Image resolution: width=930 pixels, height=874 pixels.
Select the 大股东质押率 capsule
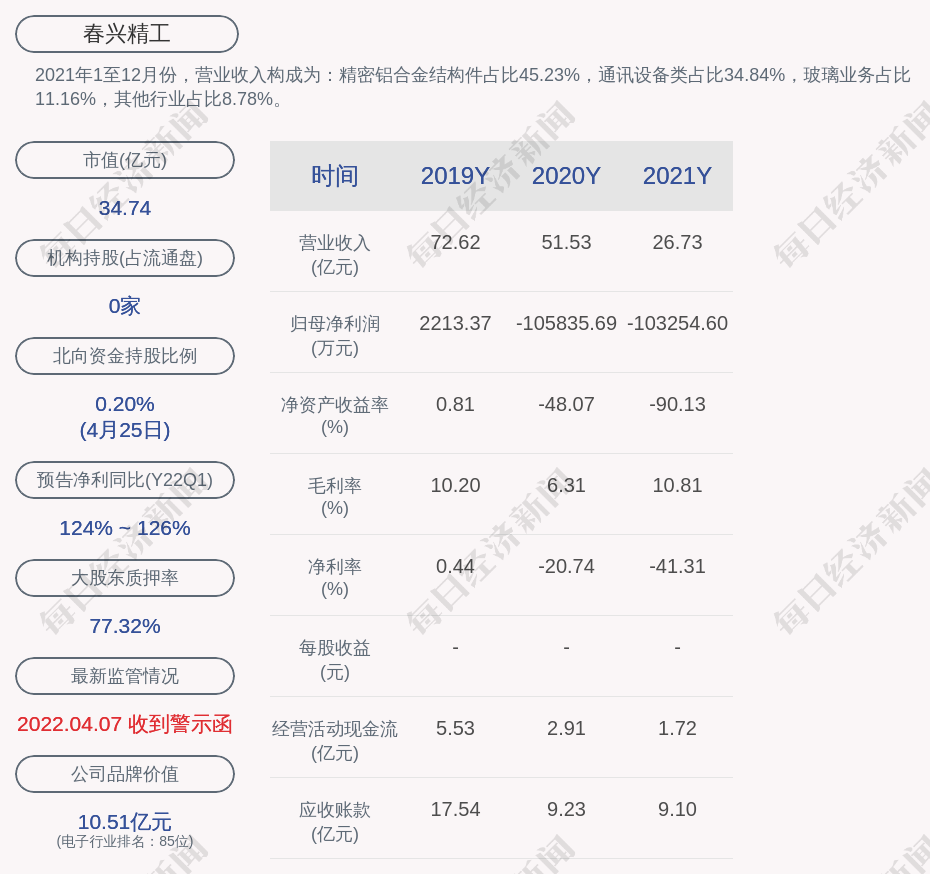click(125, 578)
